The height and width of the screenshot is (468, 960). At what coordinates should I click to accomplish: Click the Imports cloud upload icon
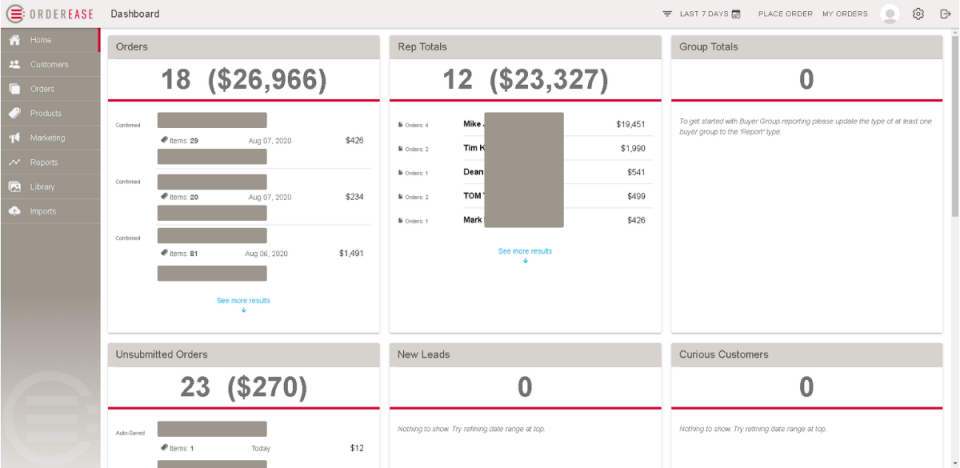(x=15, y=212)
